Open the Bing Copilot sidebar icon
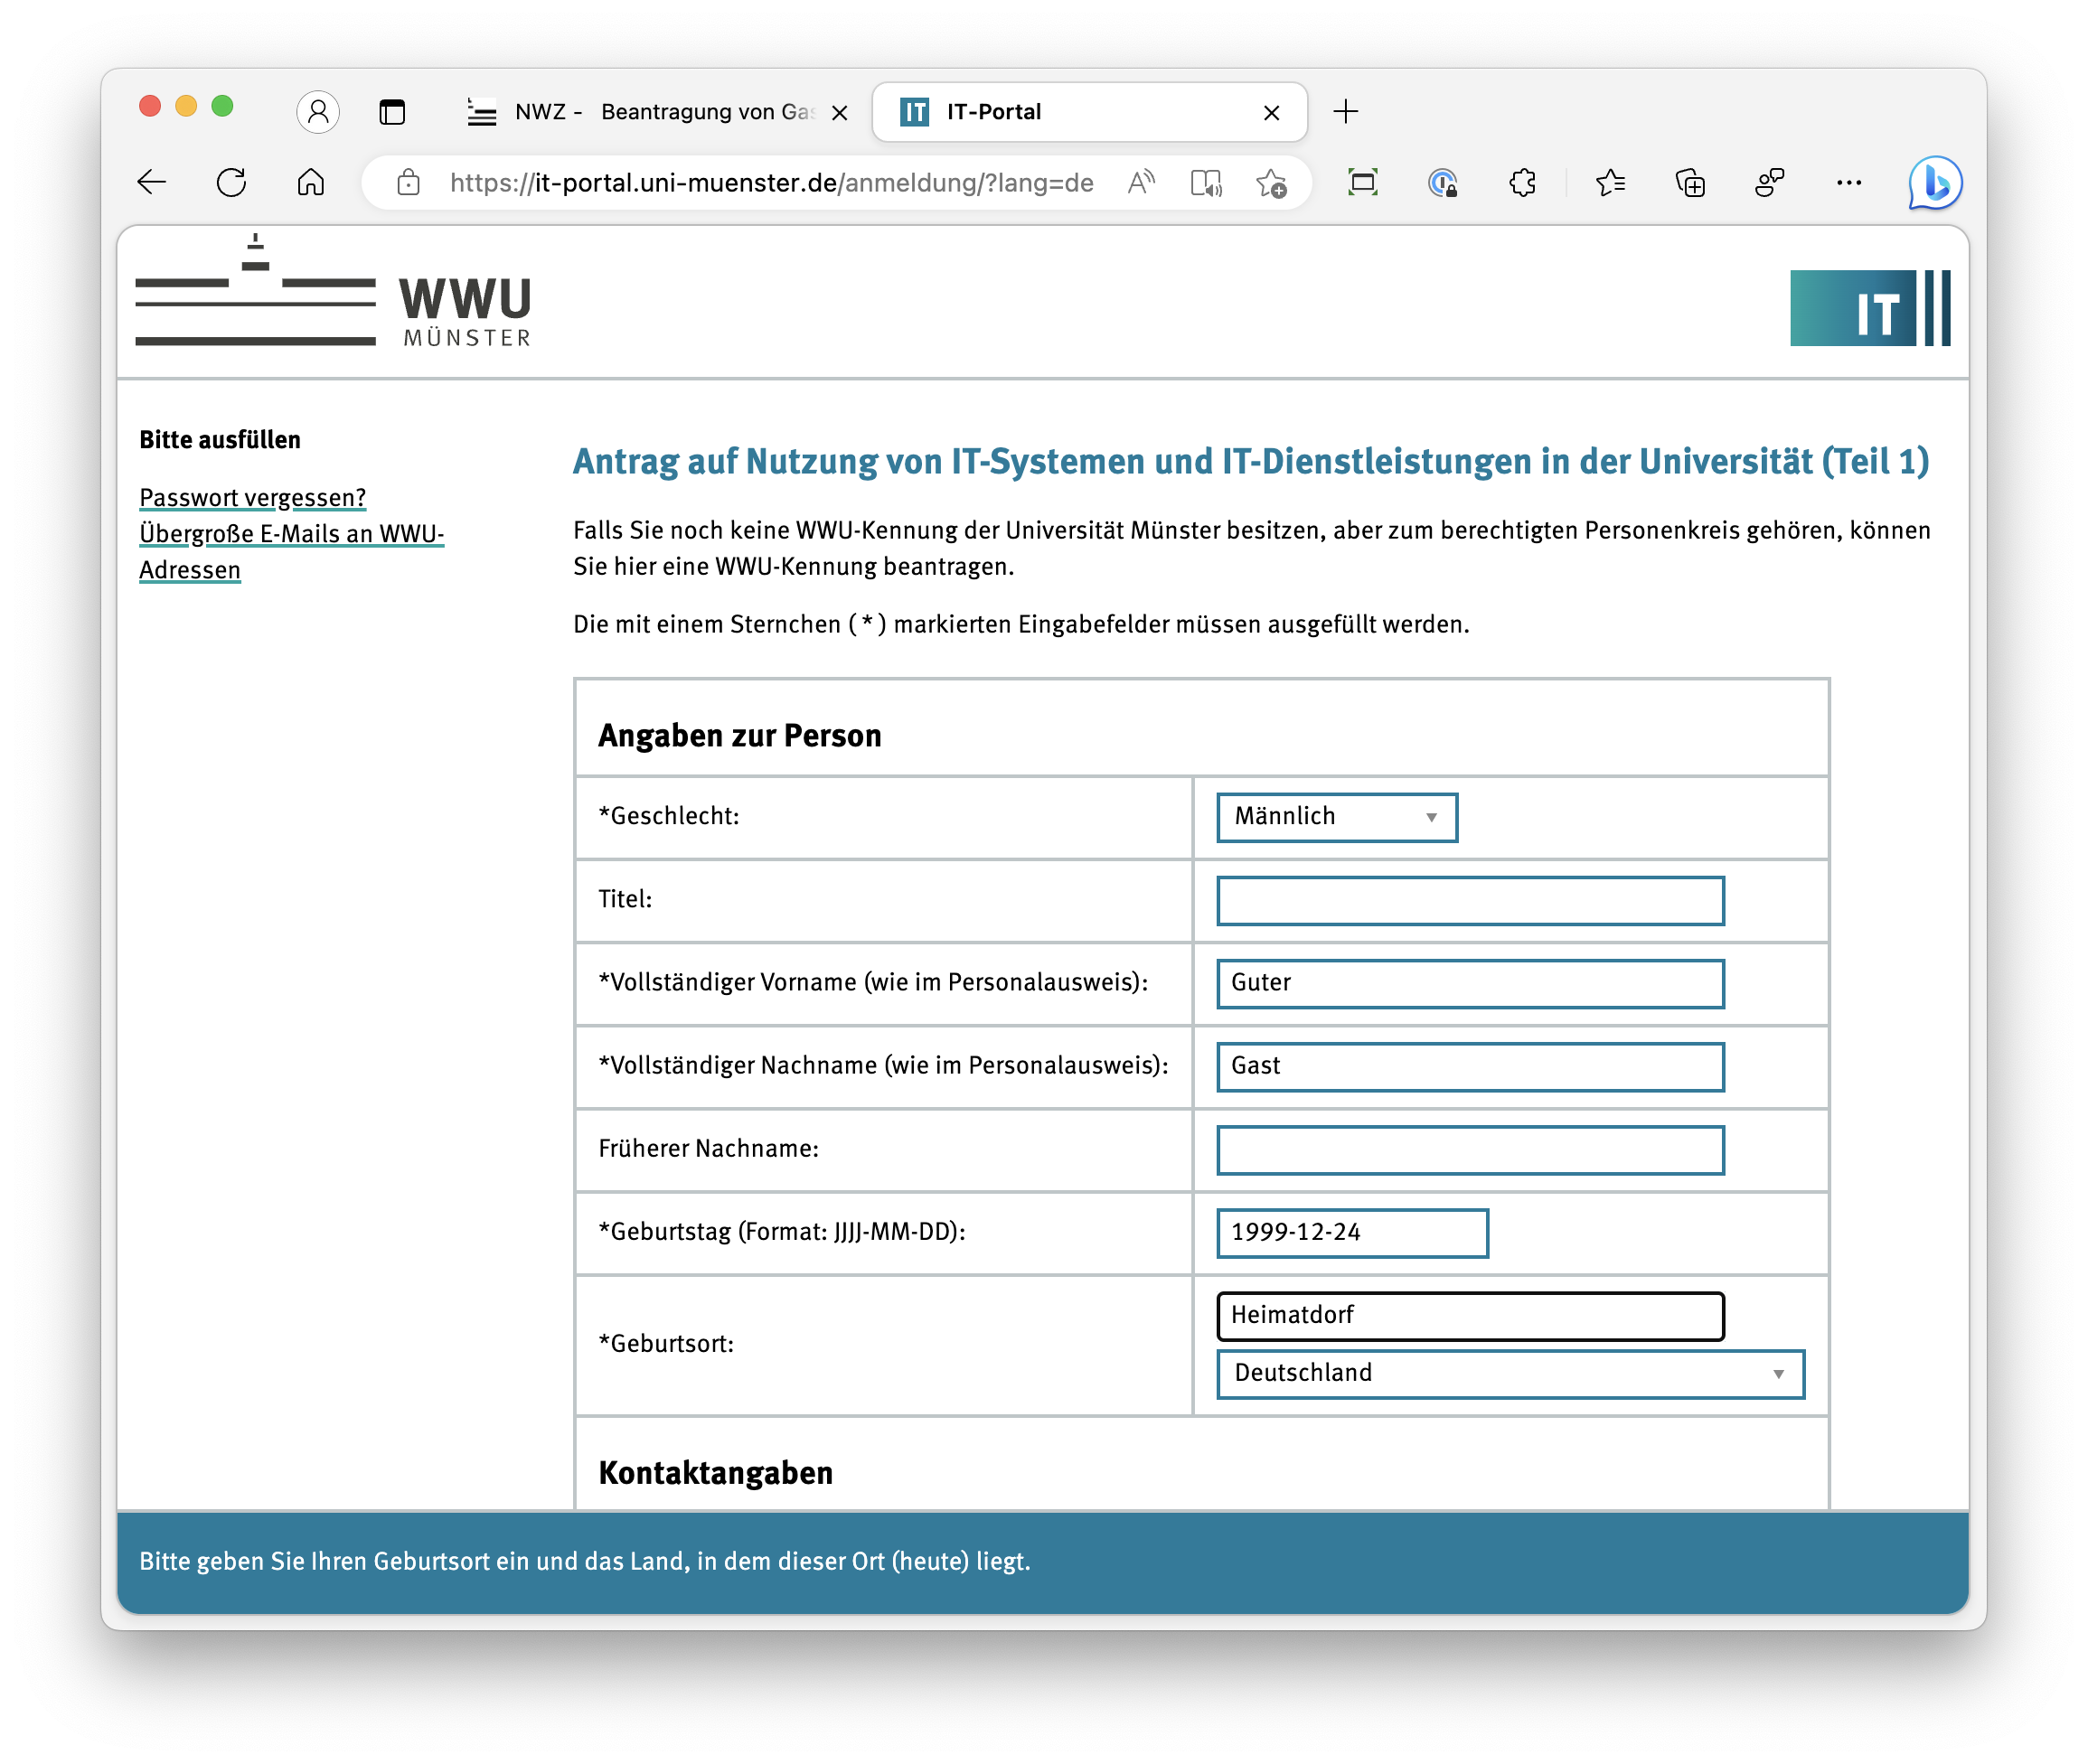 pyautogui.click(x=1934, y=182)
